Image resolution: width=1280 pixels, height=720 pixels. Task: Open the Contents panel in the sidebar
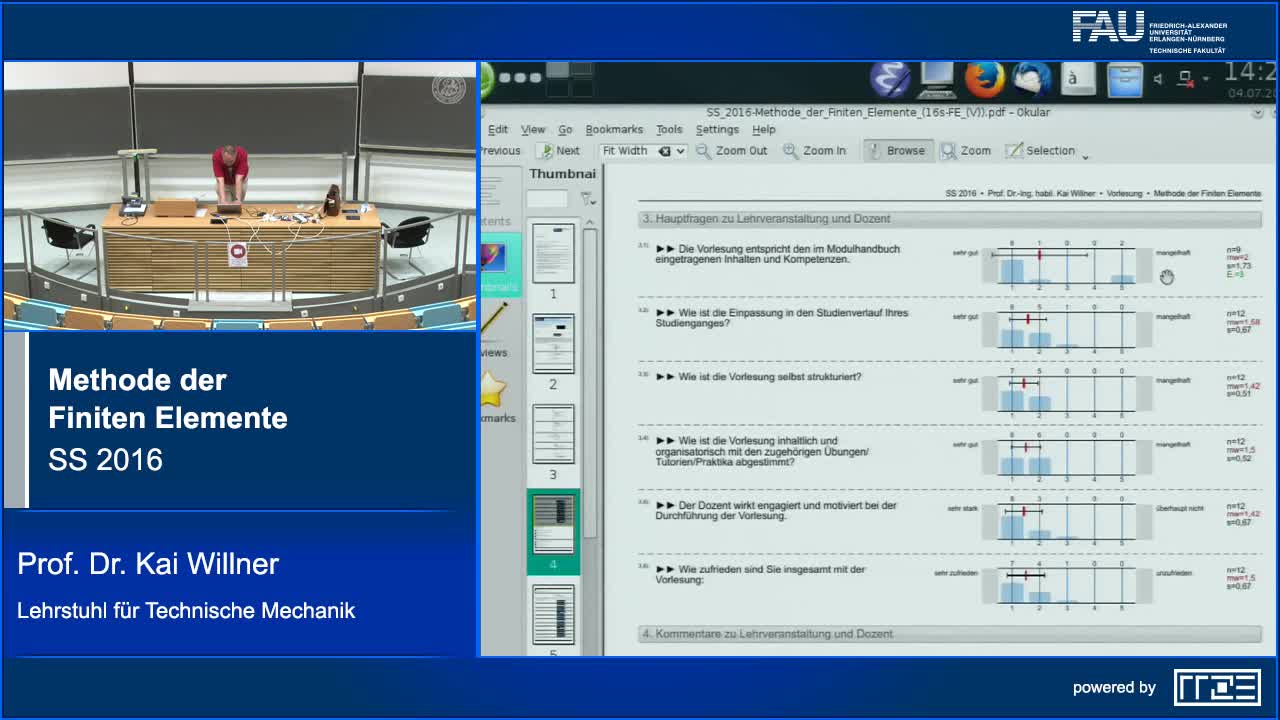point(490,195)
